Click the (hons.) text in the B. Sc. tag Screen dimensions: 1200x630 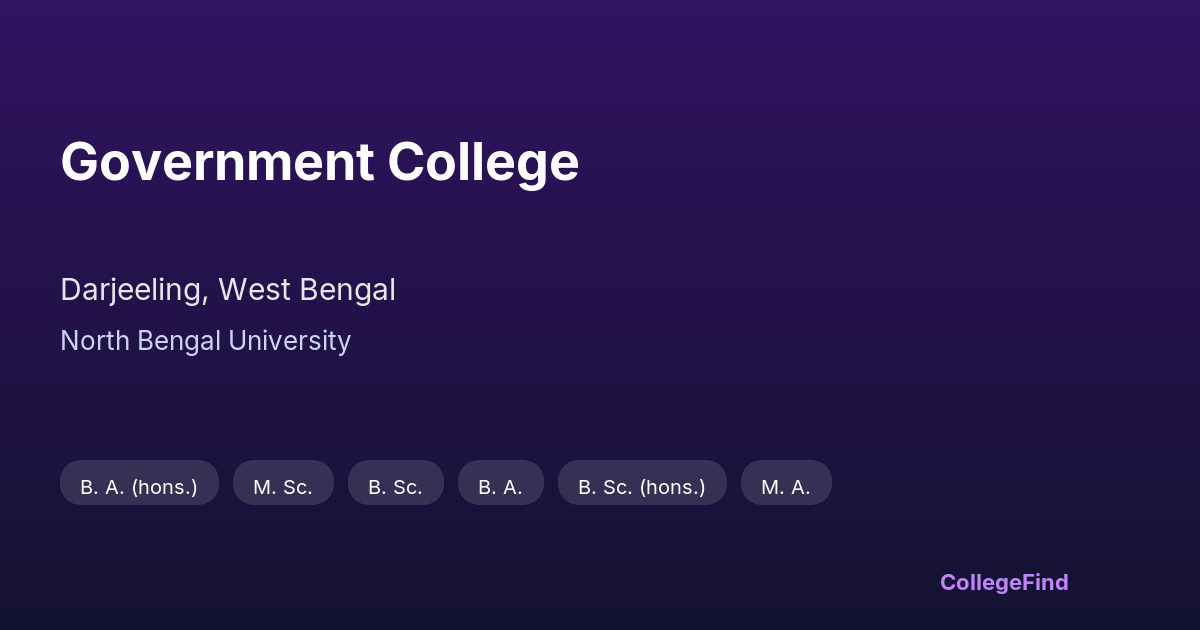tap(672, 487)
